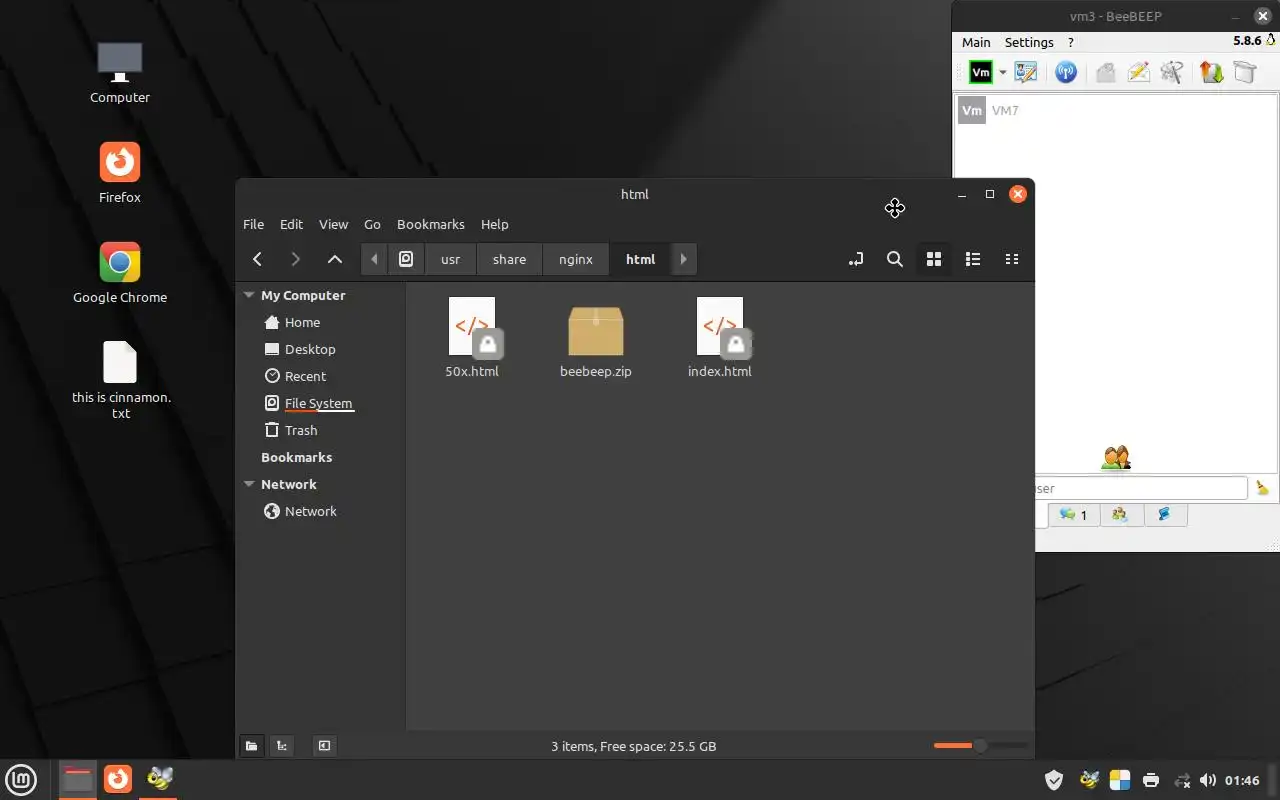Open the Edit menu
Screen dimensions: 1280x800
[x=291, y=224]
